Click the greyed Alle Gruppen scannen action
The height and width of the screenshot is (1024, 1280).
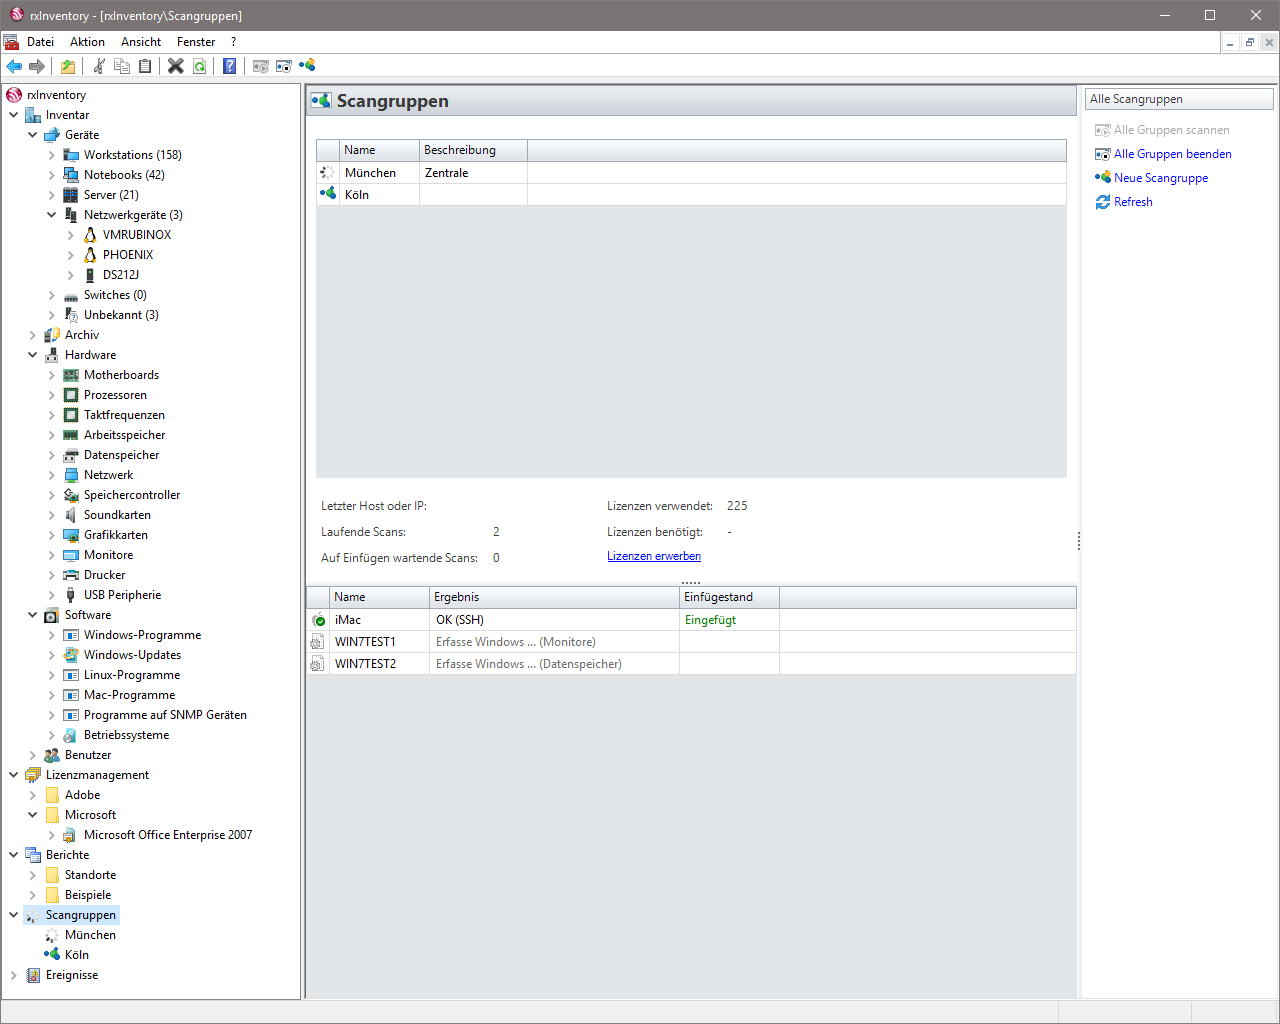click(x=1172, y=130)
